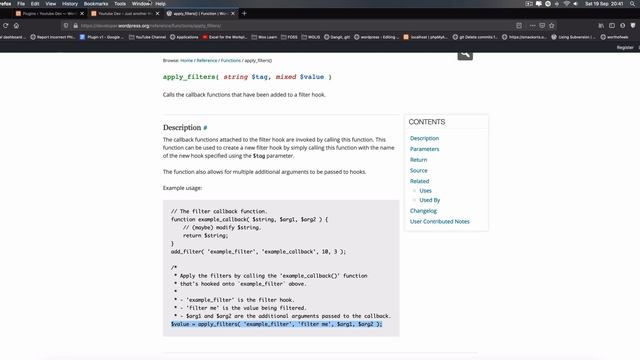This screenshot has height=360, width=640.
Task: Toggle reader view icon in address bar
Action: click(x=519, y=25)
